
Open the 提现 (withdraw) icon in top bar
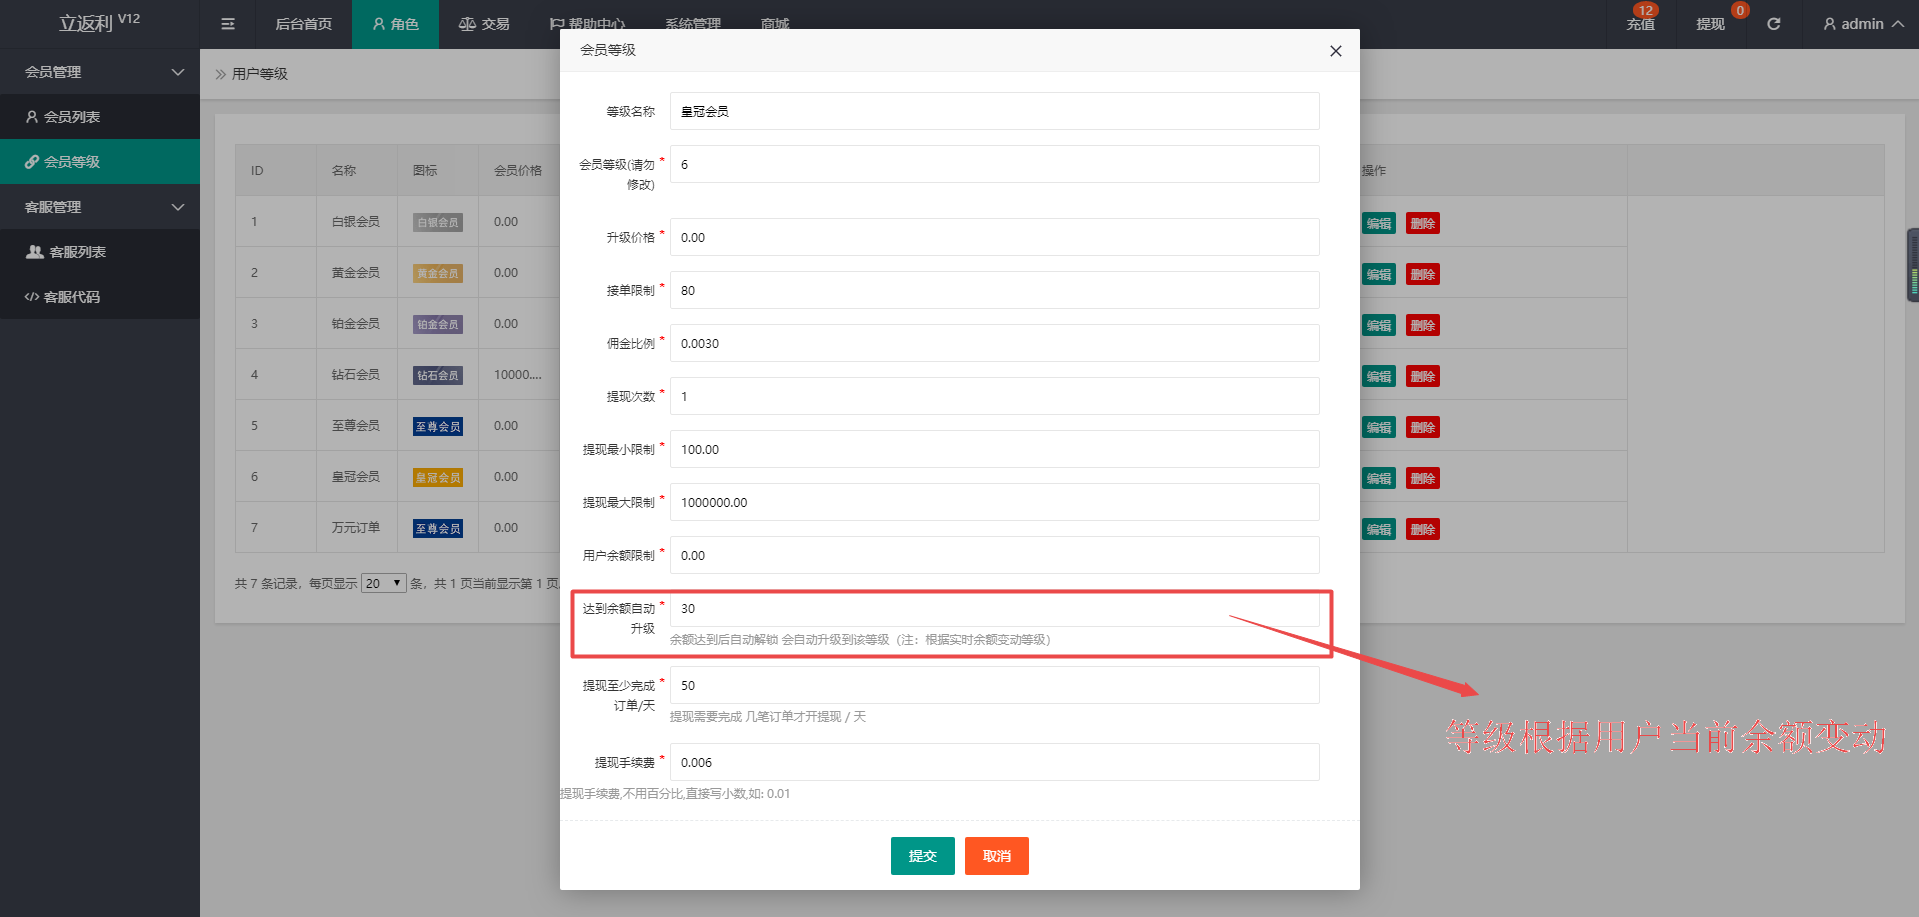1711,24
